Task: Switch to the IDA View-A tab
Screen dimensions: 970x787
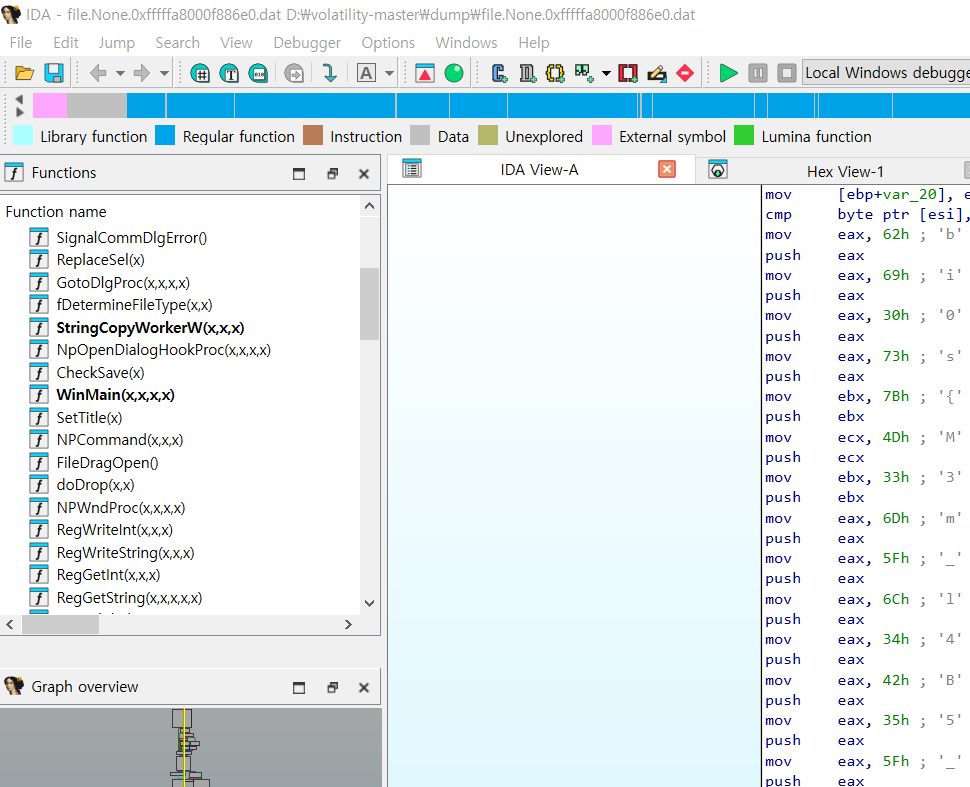Action: tap(539, 170)
